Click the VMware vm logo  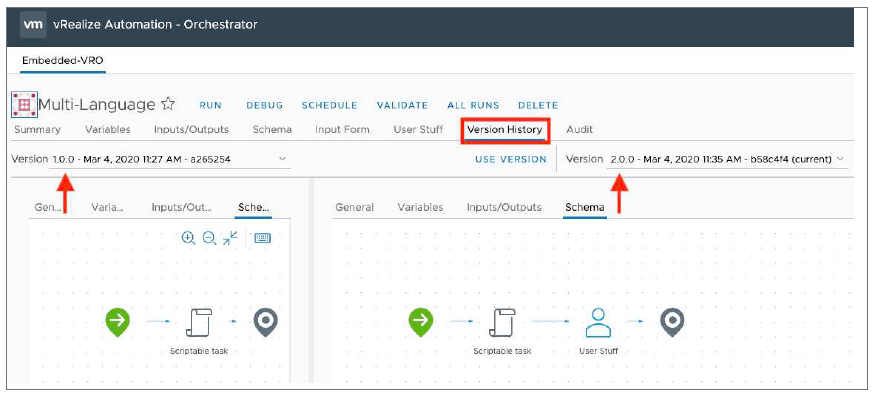click(x=33, y=25)
